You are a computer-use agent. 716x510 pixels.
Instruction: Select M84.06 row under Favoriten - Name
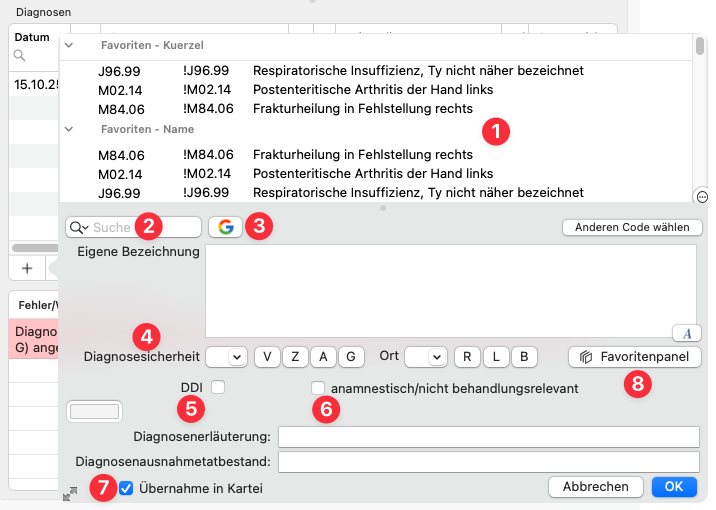point(376,155)
